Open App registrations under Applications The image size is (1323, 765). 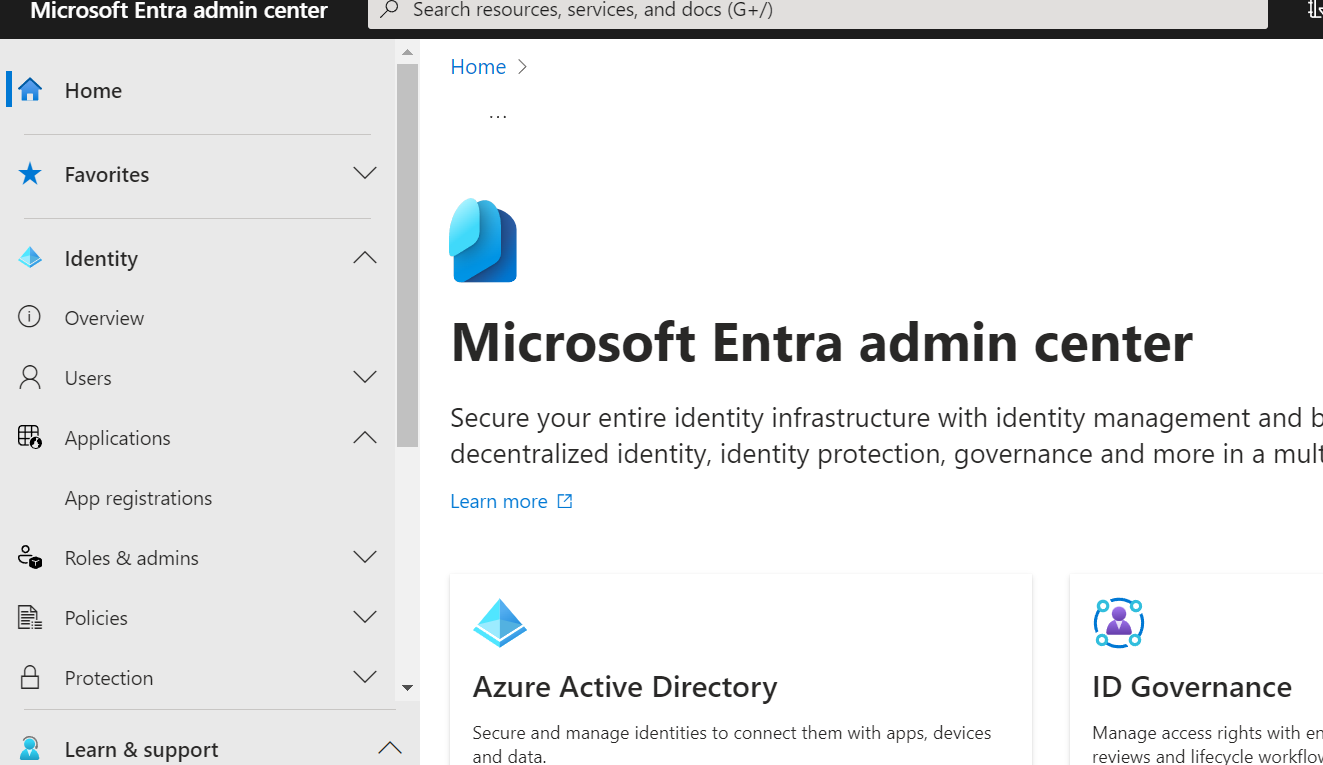138,498
